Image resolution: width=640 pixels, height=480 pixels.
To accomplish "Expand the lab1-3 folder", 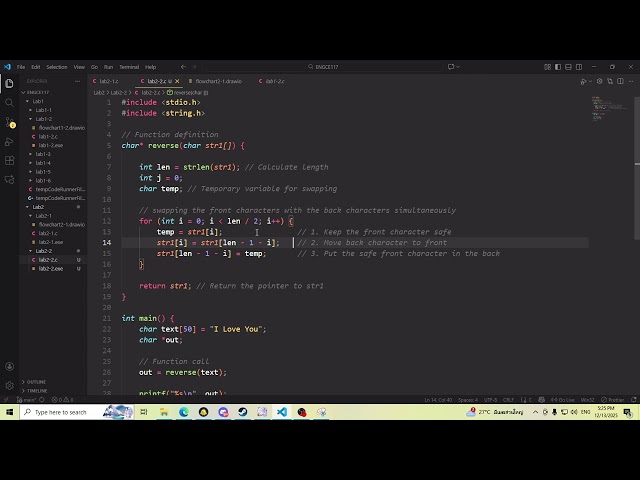I will [43, 154].
